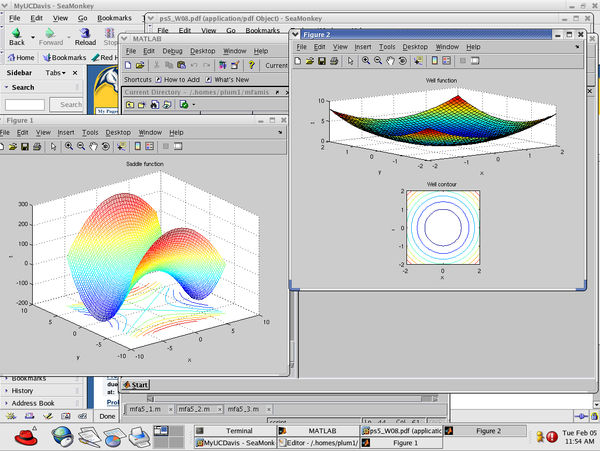Click the SeaMonkey Reload button
The image size is (600, 451).
85,37
